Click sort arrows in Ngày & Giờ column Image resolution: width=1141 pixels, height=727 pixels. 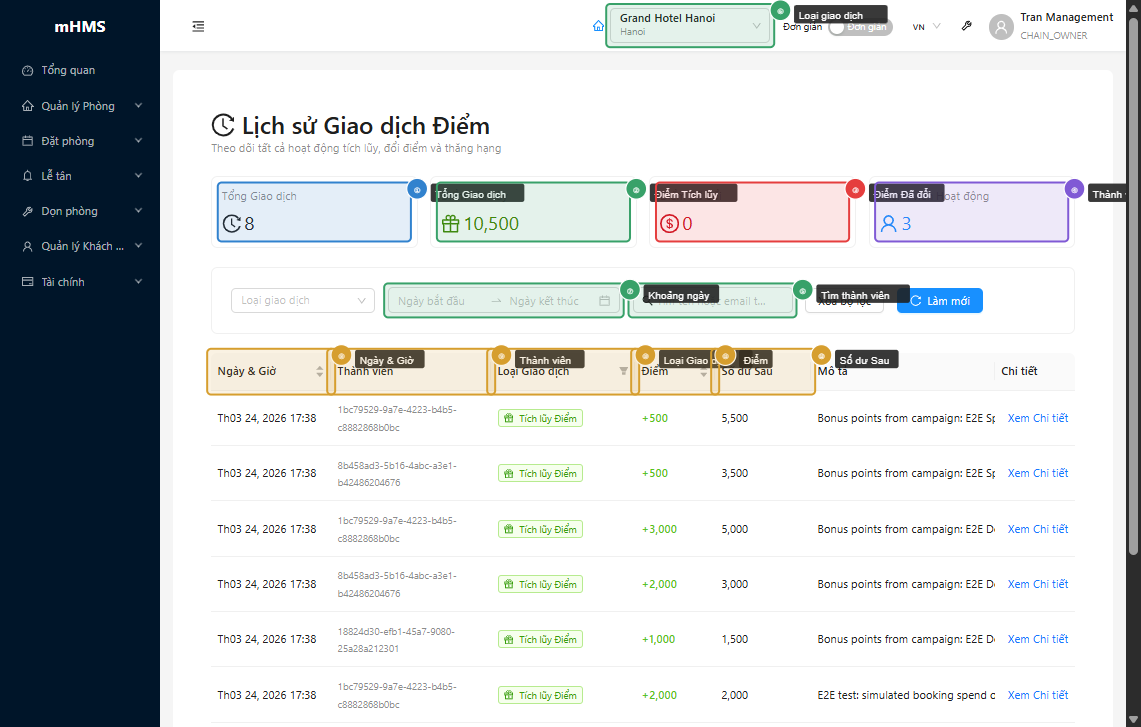coord(320,371)
